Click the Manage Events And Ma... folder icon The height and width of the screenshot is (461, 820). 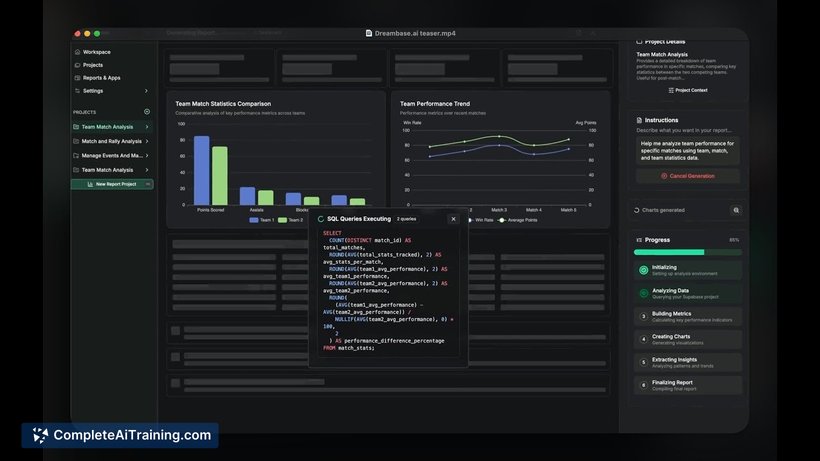(x=76, y=156)
